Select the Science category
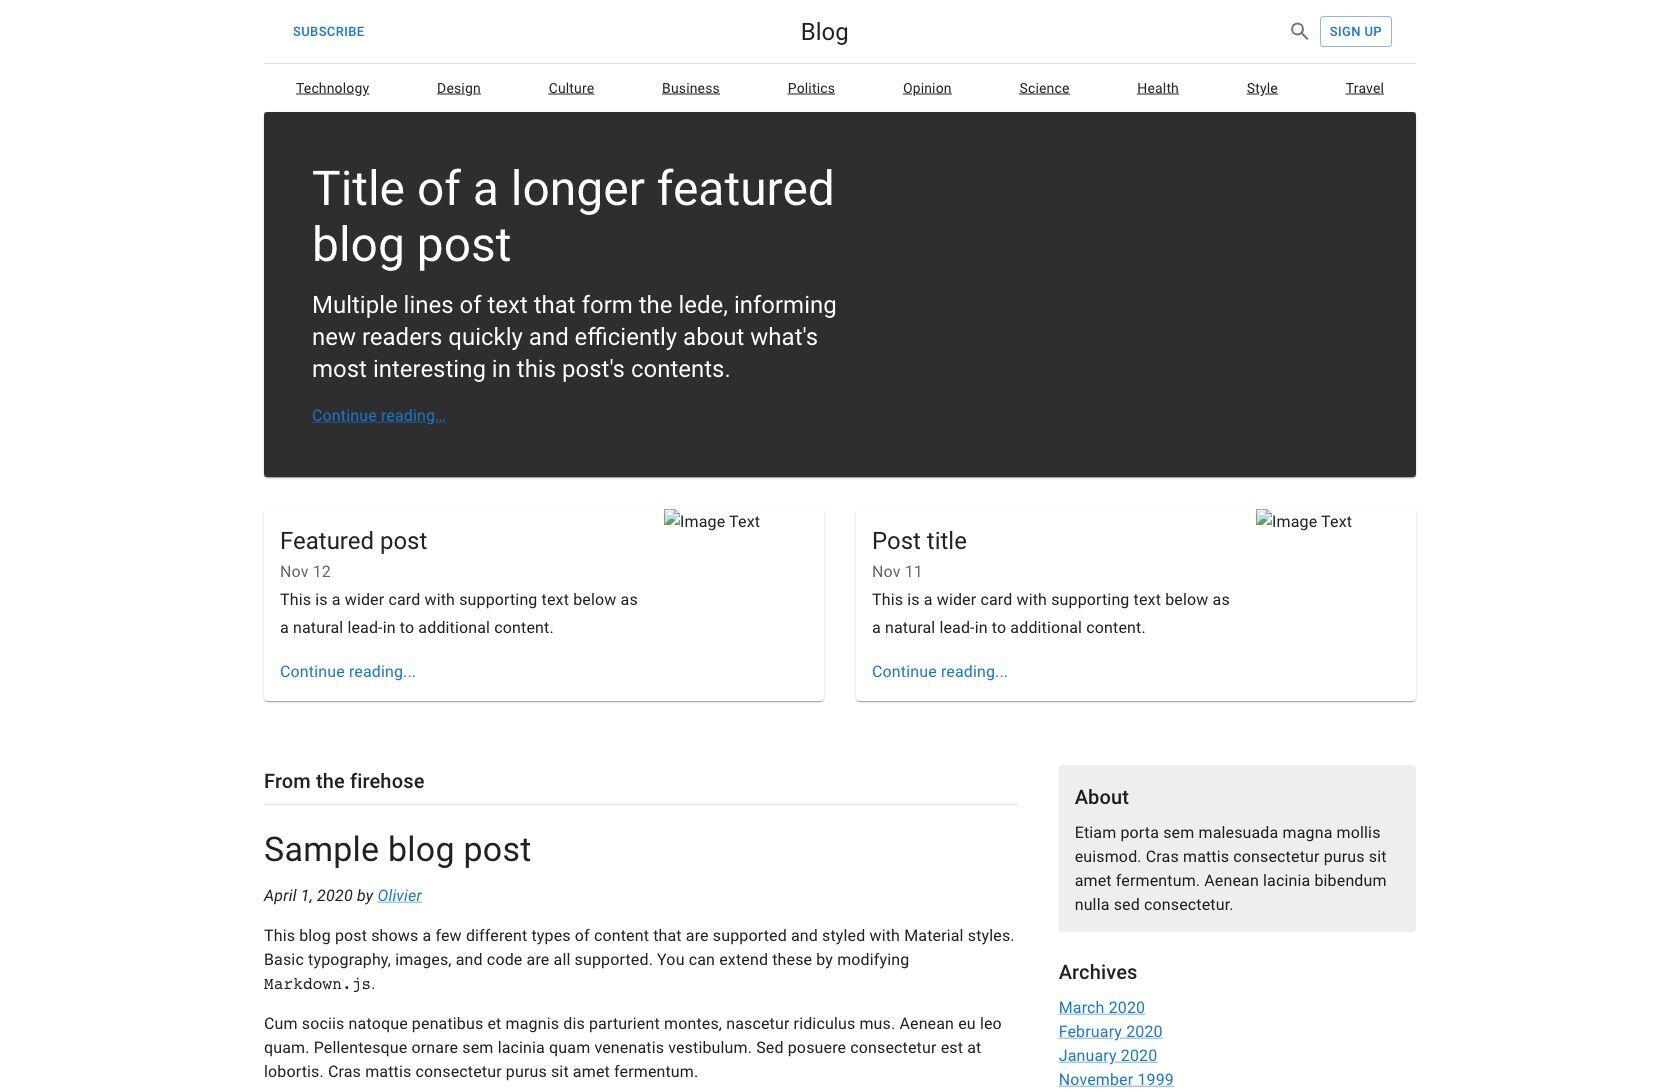The width and height of the screenshot is (1680, 1092). click(1044, 88)
